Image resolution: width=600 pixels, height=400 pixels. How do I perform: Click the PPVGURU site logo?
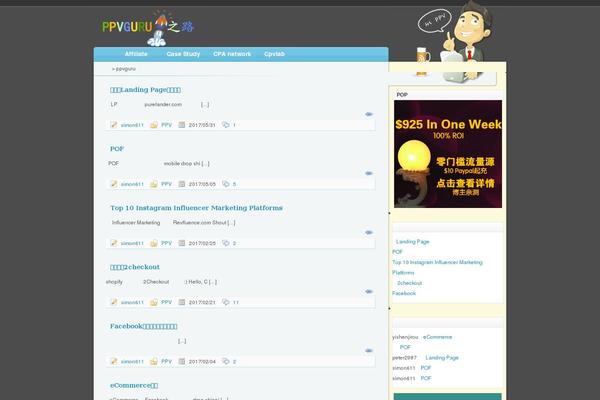(148, 28)
